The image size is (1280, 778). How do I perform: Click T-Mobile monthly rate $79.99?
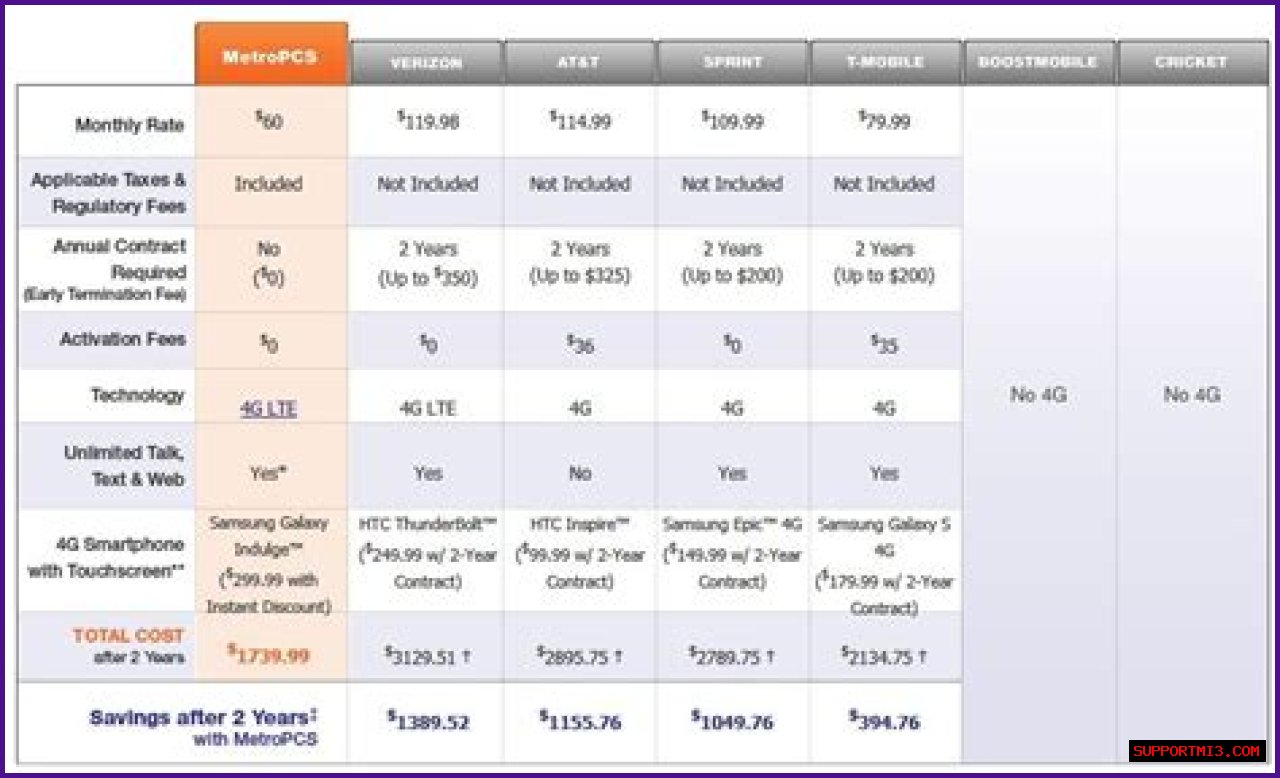pos(884,122)
